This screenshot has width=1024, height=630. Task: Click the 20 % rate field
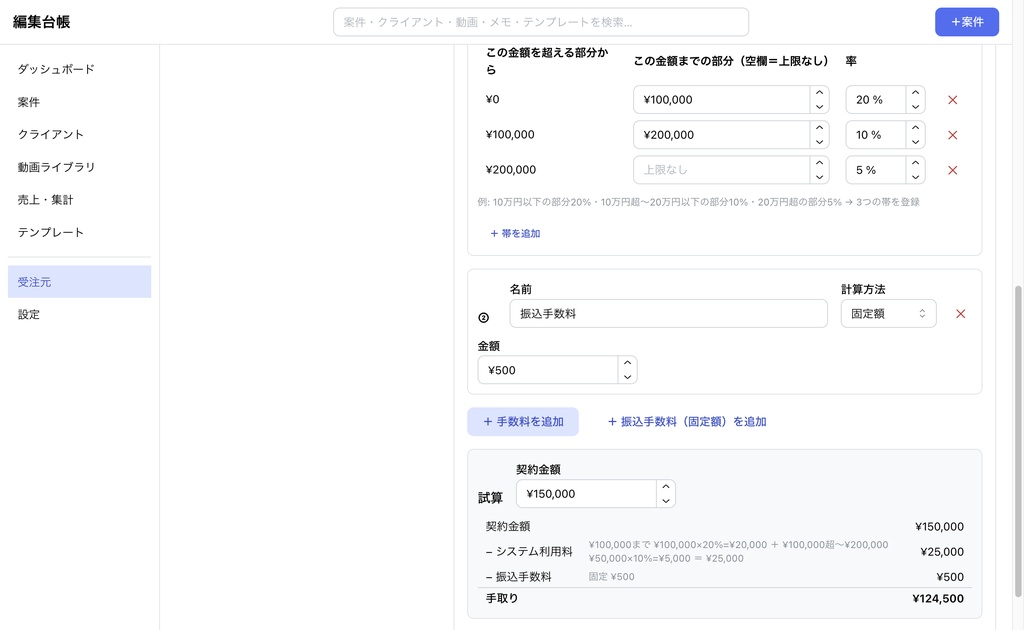click(x=876, y=100)
